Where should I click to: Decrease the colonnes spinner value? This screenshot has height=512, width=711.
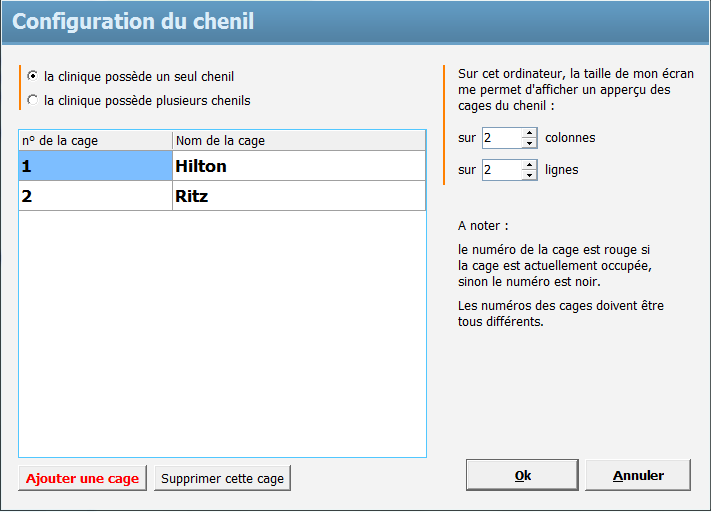529,143
